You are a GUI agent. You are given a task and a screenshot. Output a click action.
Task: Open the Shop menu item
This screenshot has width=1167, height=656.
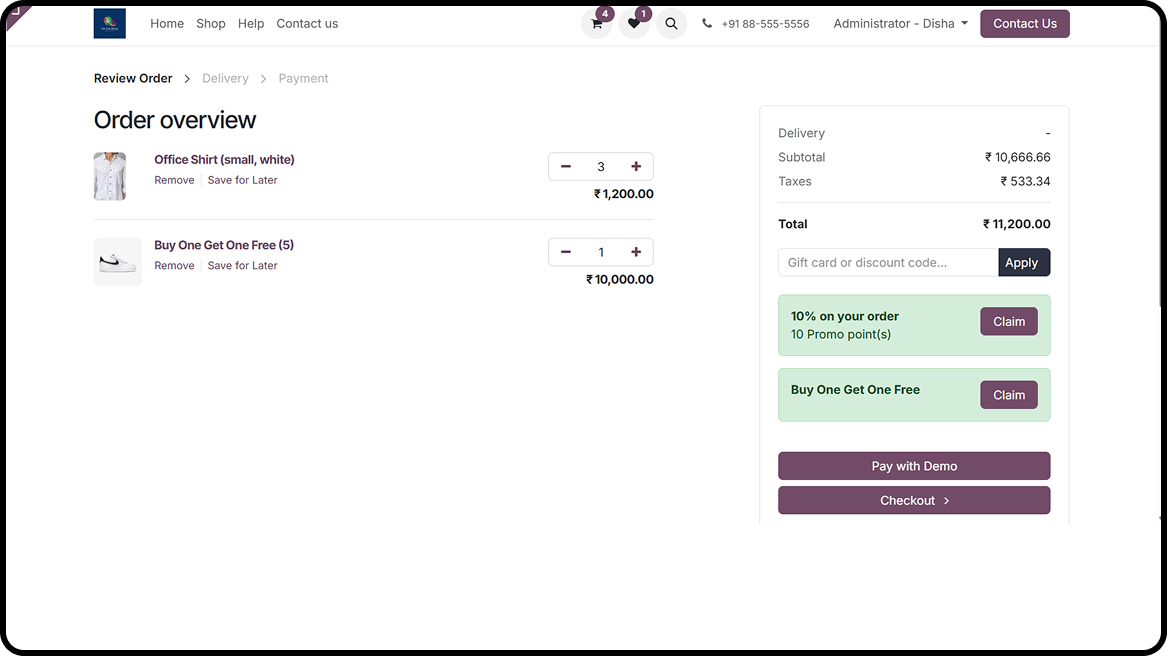[211, 24]
